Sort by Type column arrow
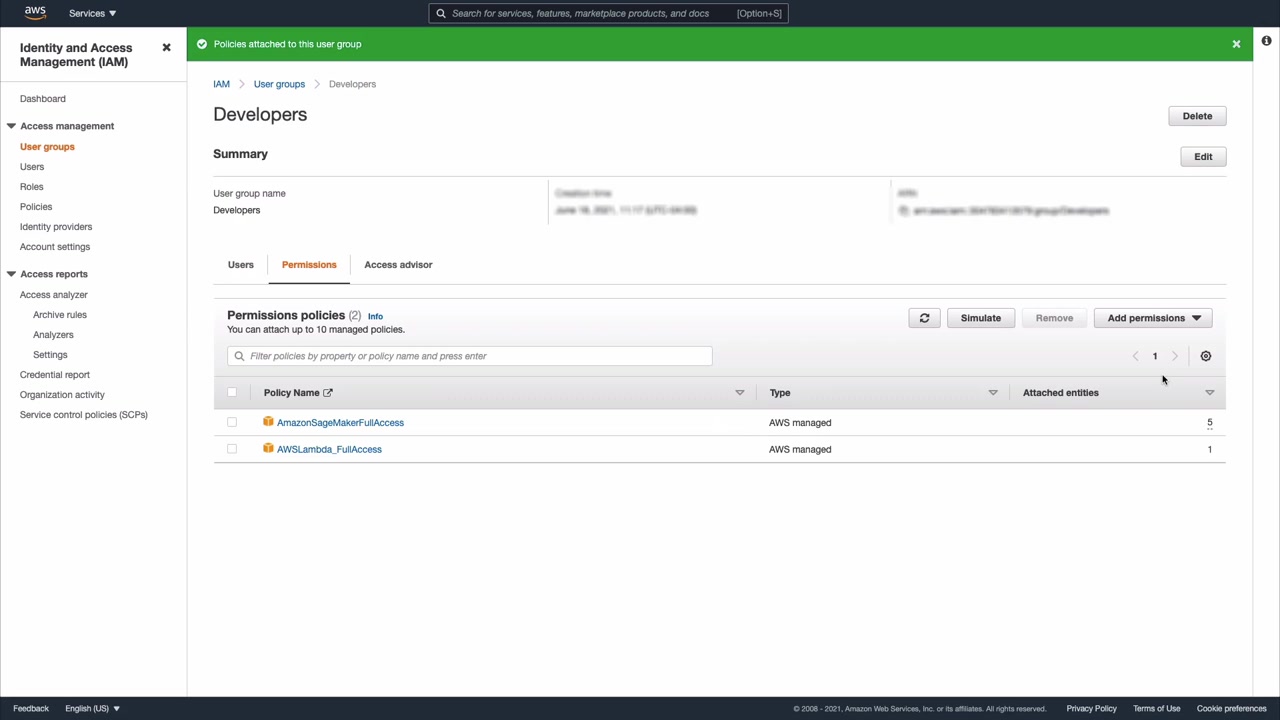The image size is (1280, 720). (x=993, y=393)
